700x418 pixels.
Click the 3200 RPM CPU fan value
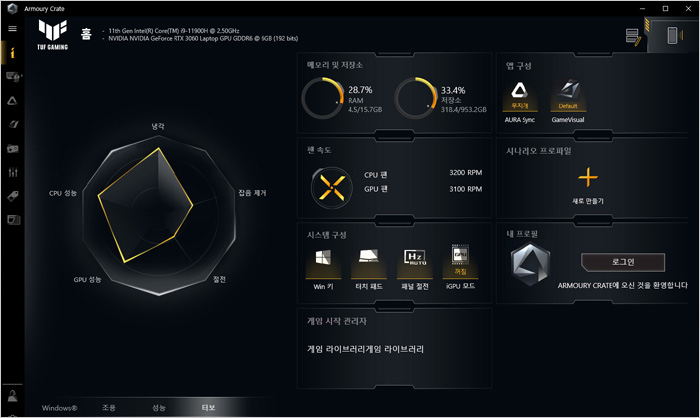[466, 172]
